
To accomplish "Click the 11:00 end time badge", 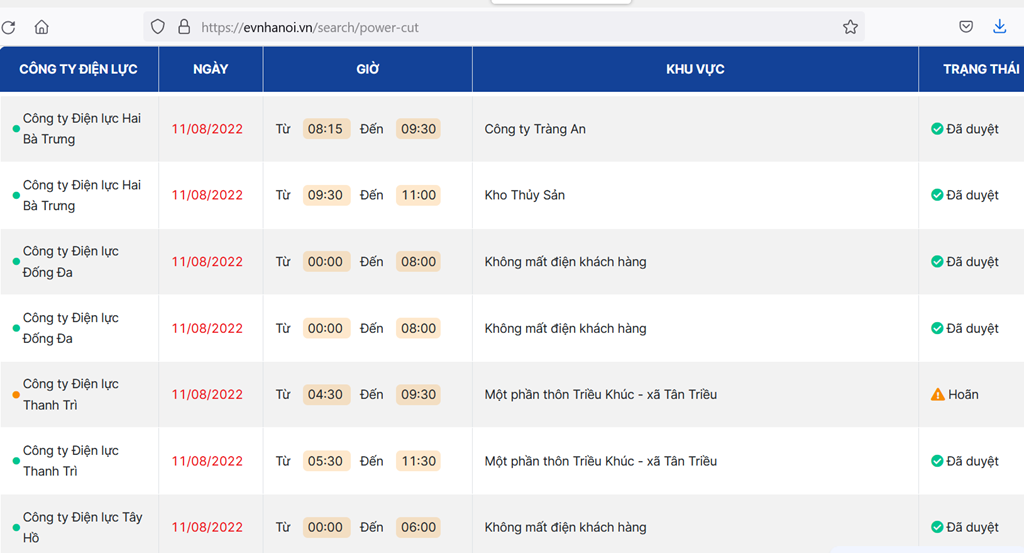I will point(418,195).
